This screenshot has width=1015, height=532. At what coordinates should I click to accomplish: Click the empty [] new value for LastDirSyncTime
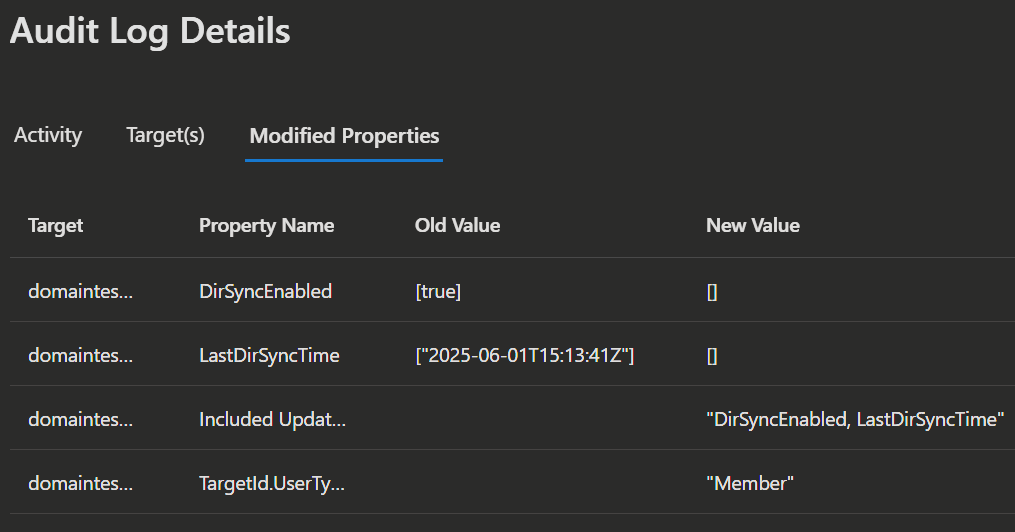coord(712,355)
